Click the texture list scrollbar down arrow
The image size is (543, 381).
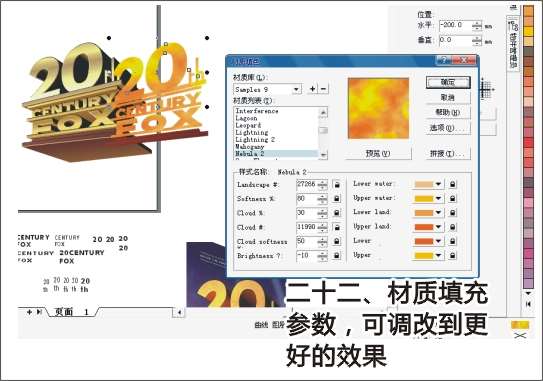click(323, 155)
